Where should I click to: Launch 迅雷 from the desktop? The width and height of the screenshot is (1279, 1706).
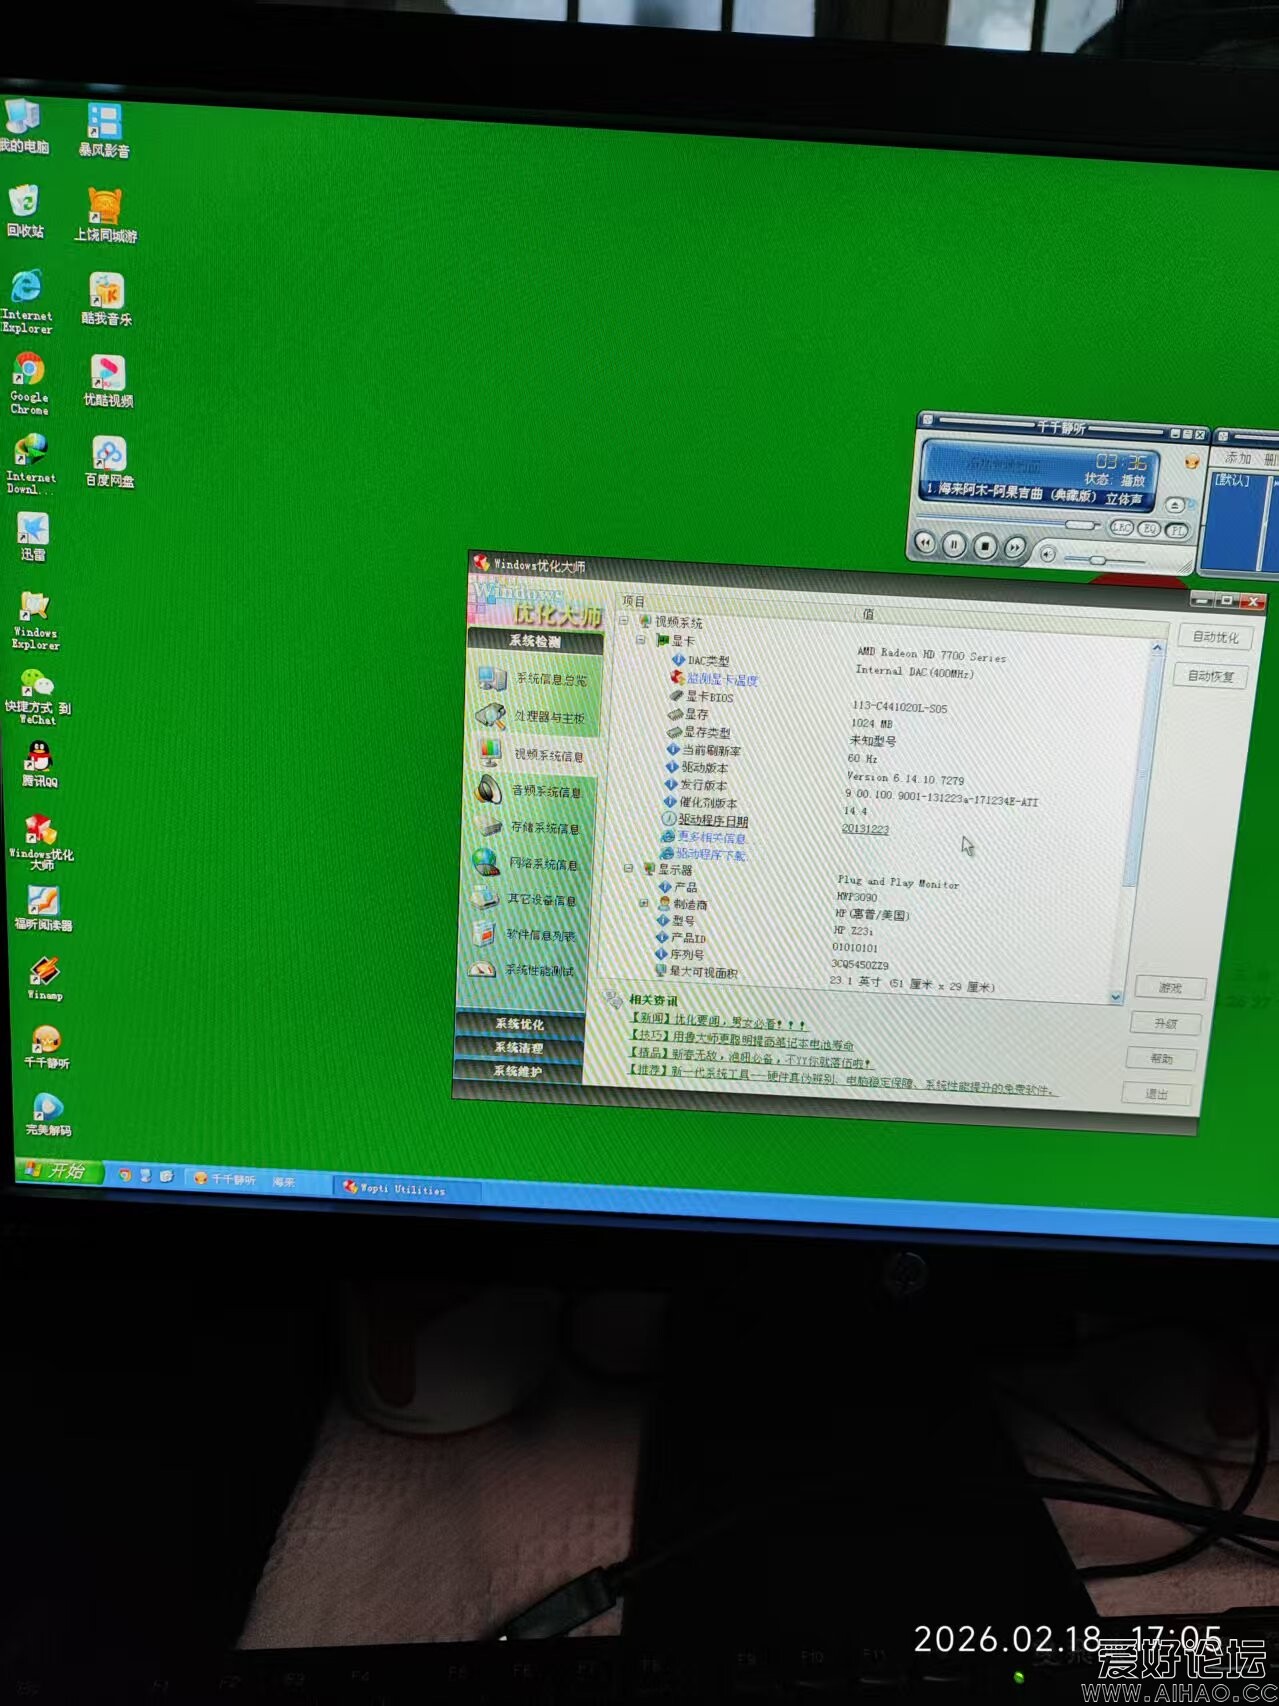(33, 537)
